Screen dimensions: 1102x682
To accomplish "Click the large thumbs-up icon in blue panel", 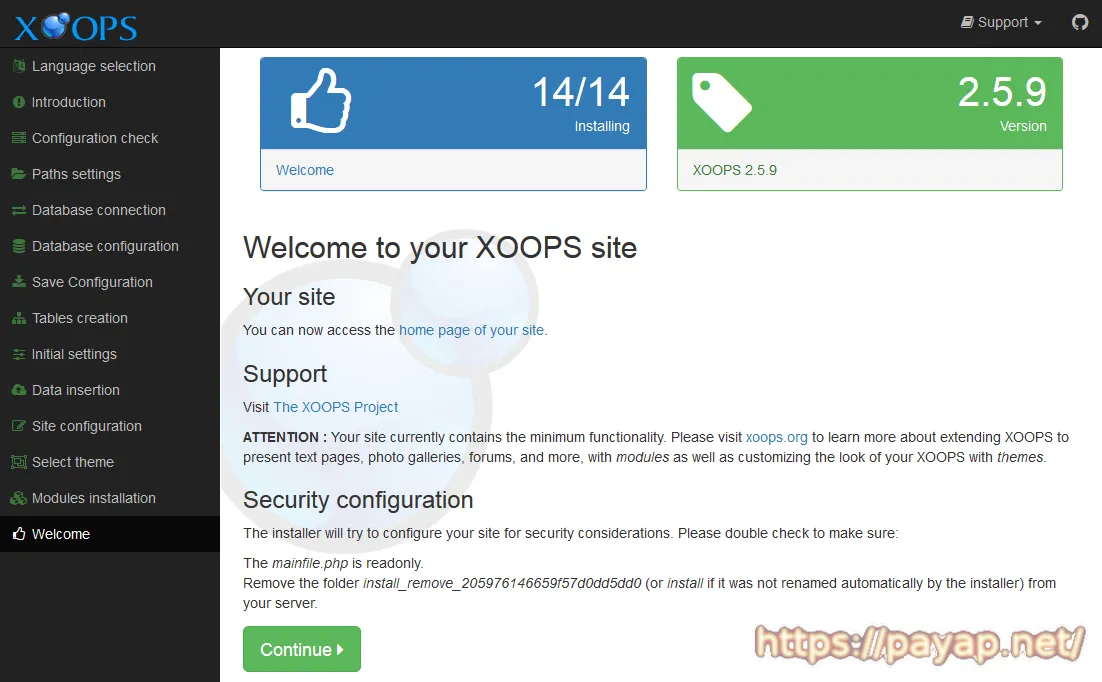I will click(x=321, y=101).
